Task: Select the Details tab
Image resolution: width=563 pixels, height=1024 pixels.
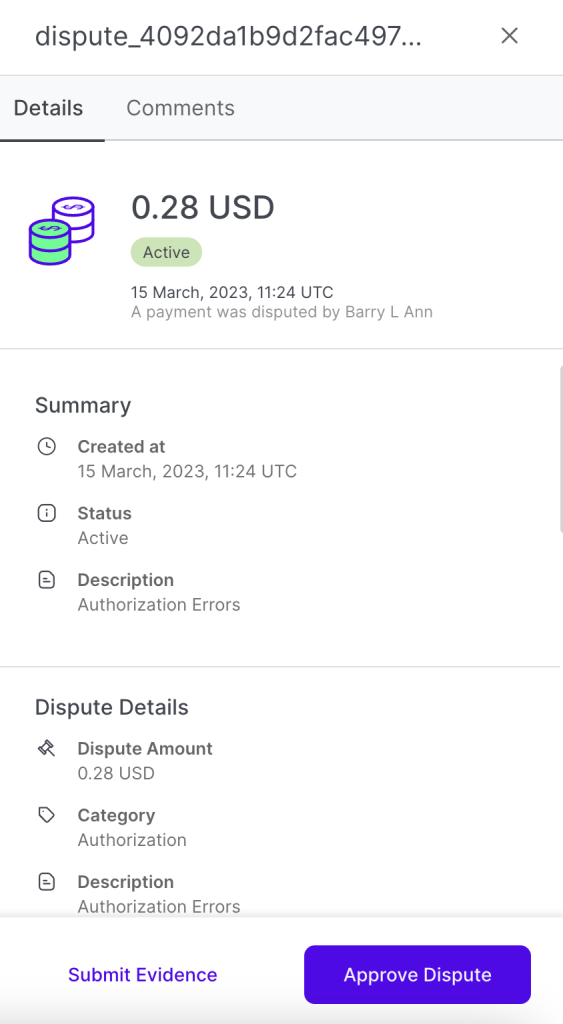Action: pos(48,108)
